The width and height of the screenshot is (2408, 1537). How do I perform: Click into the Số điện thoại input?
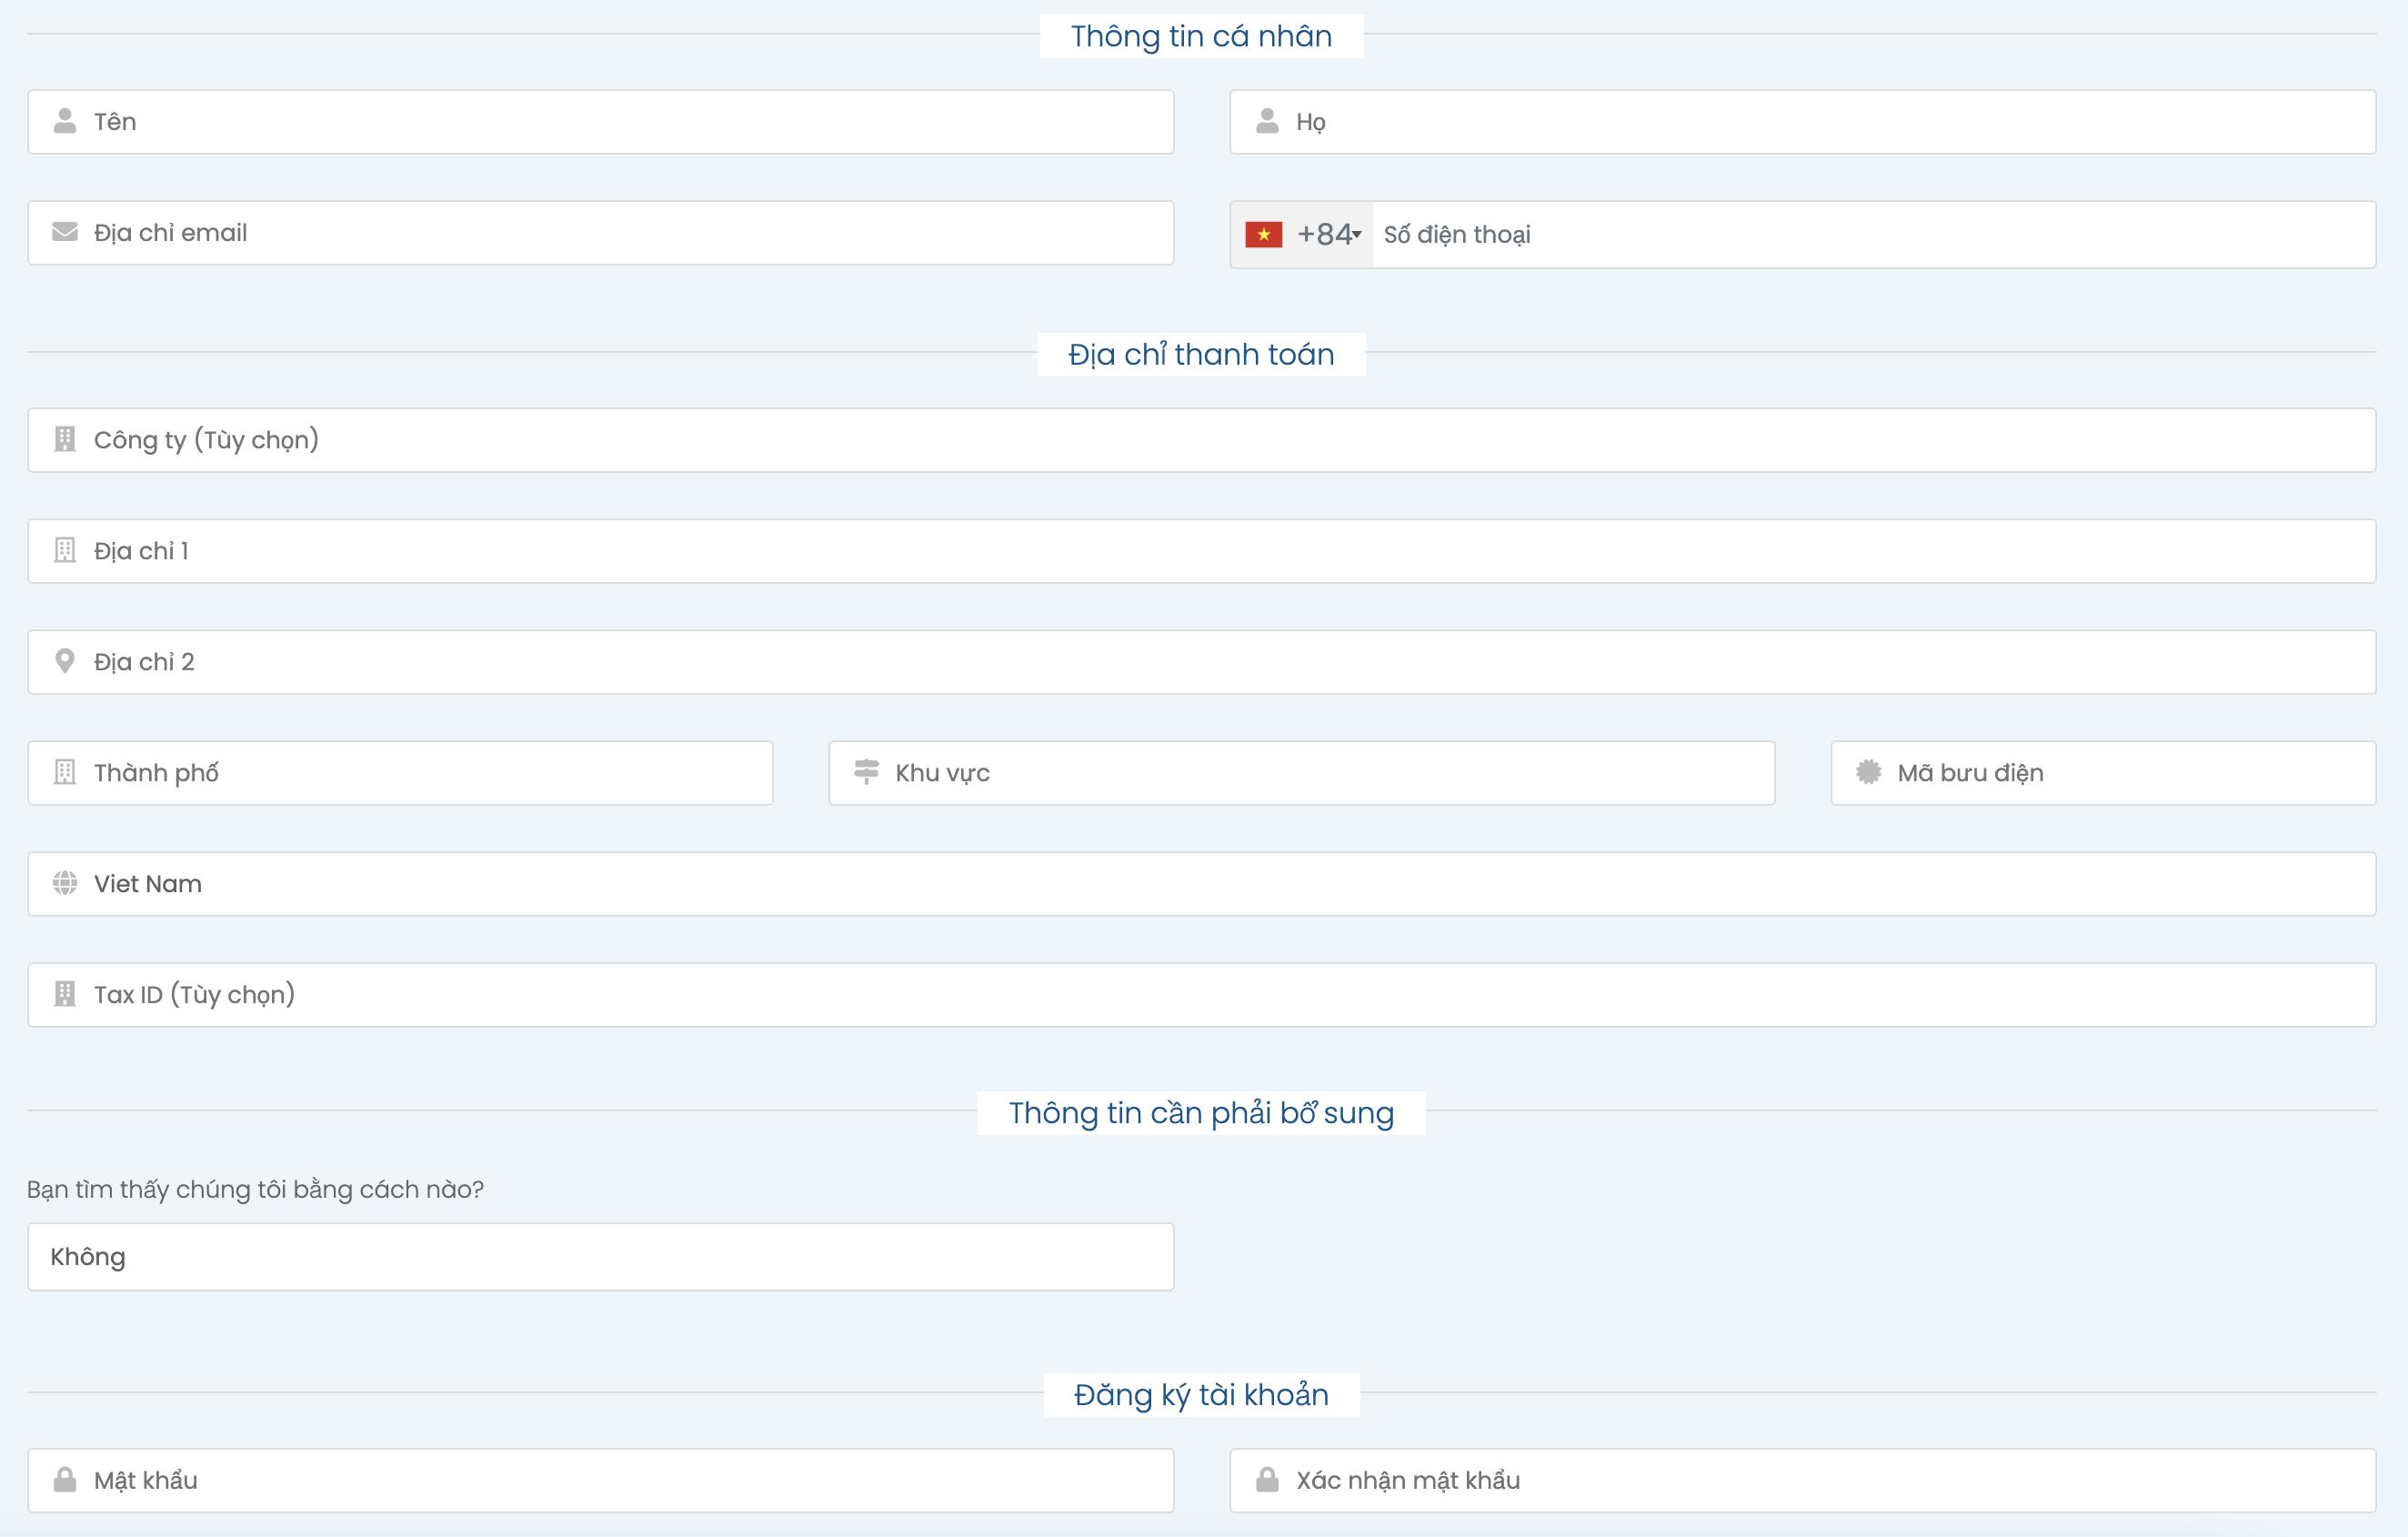tap(1870, 235)
